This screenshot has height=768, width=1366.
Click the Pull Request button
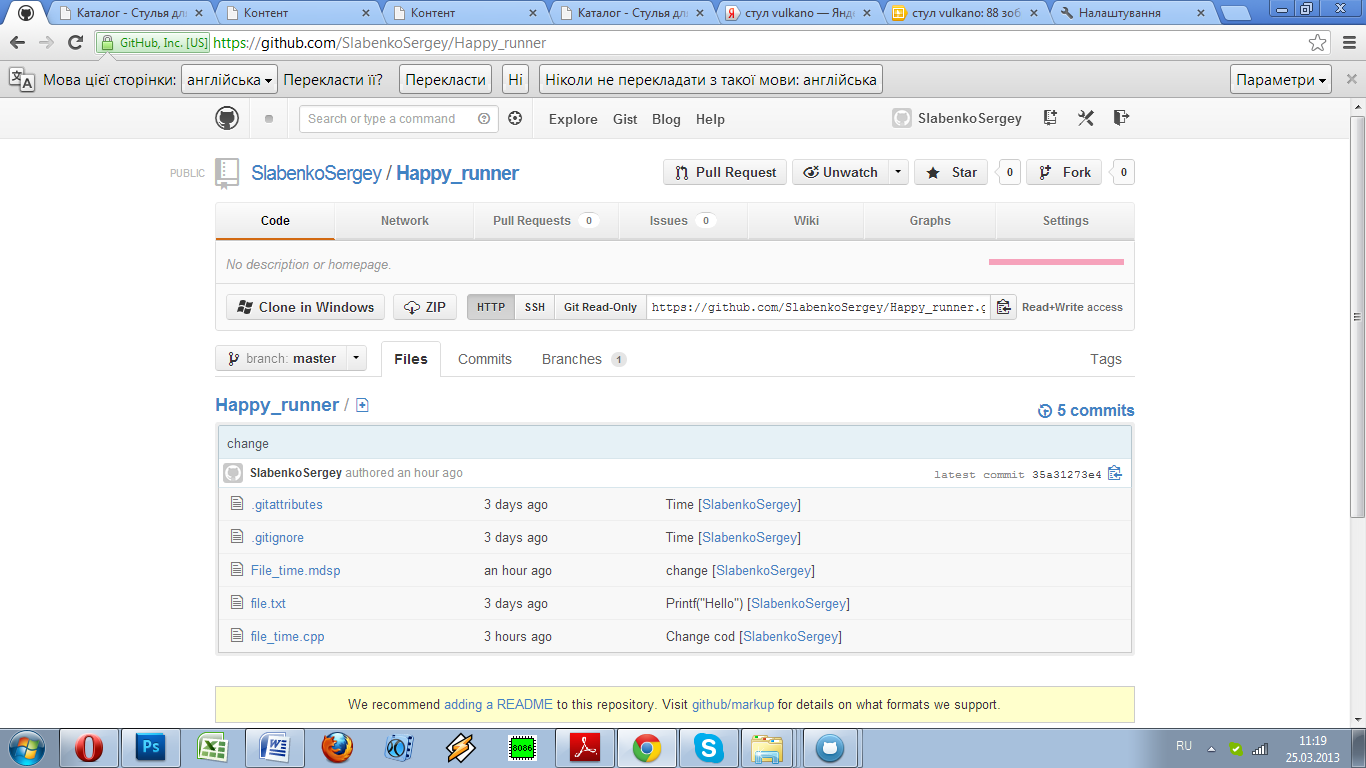click(x=726, y=172)
